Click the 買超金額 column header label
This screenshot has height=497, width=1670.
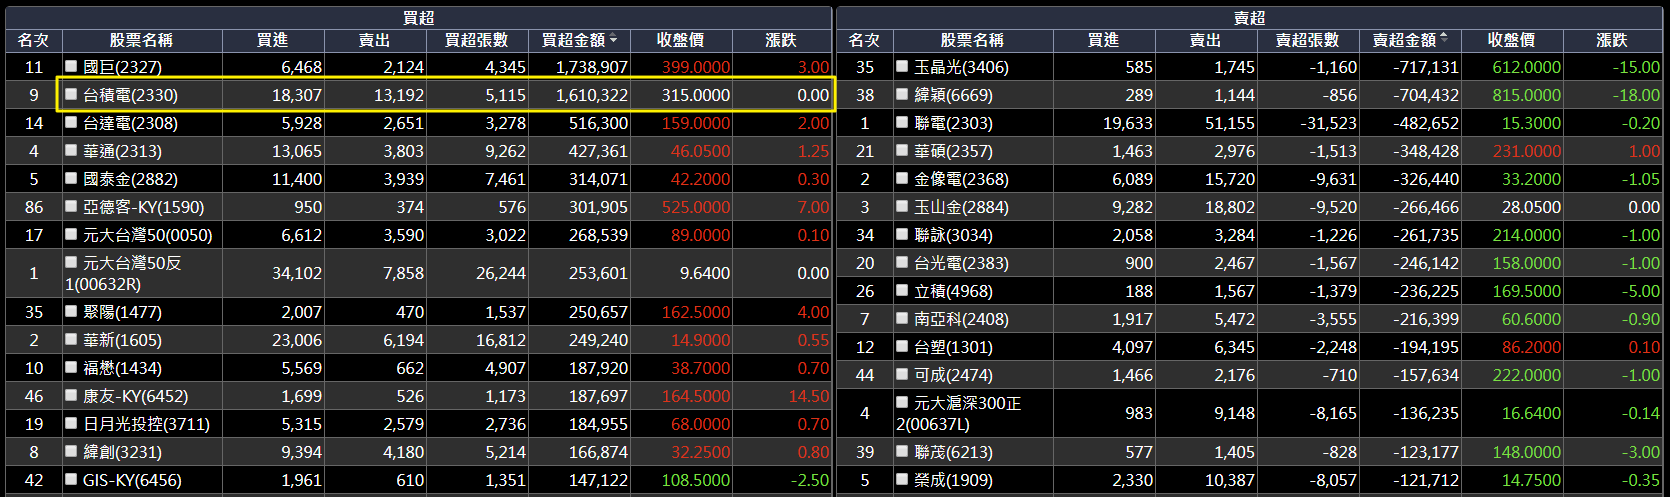(573, 40)
